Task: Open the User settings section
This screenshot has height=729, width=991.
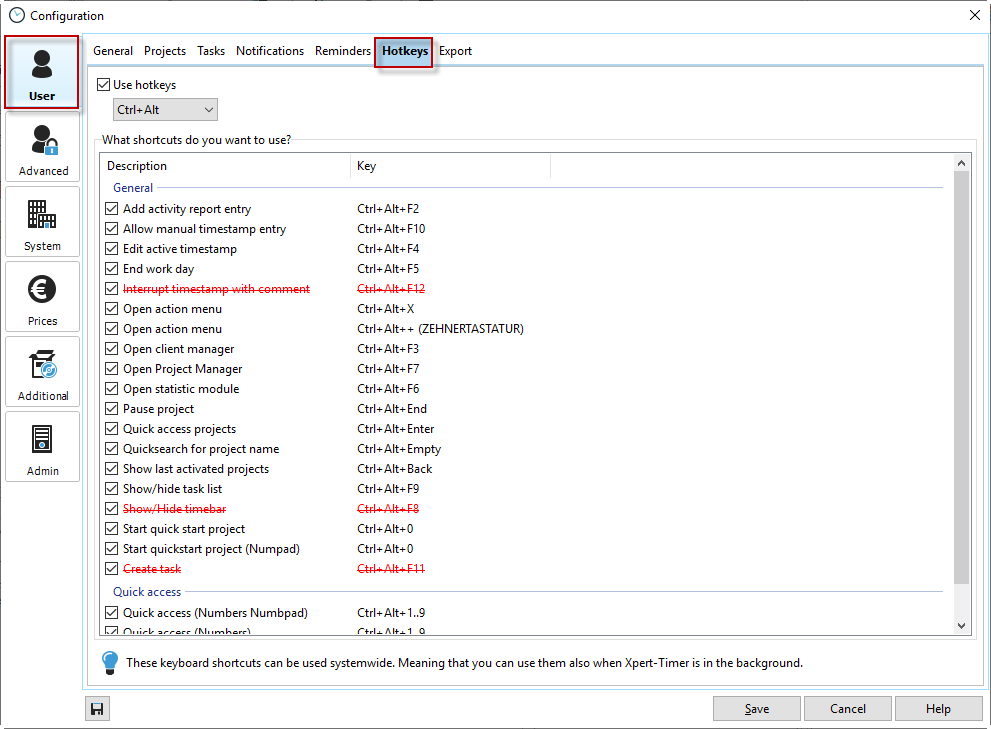Action: [42, 73]
